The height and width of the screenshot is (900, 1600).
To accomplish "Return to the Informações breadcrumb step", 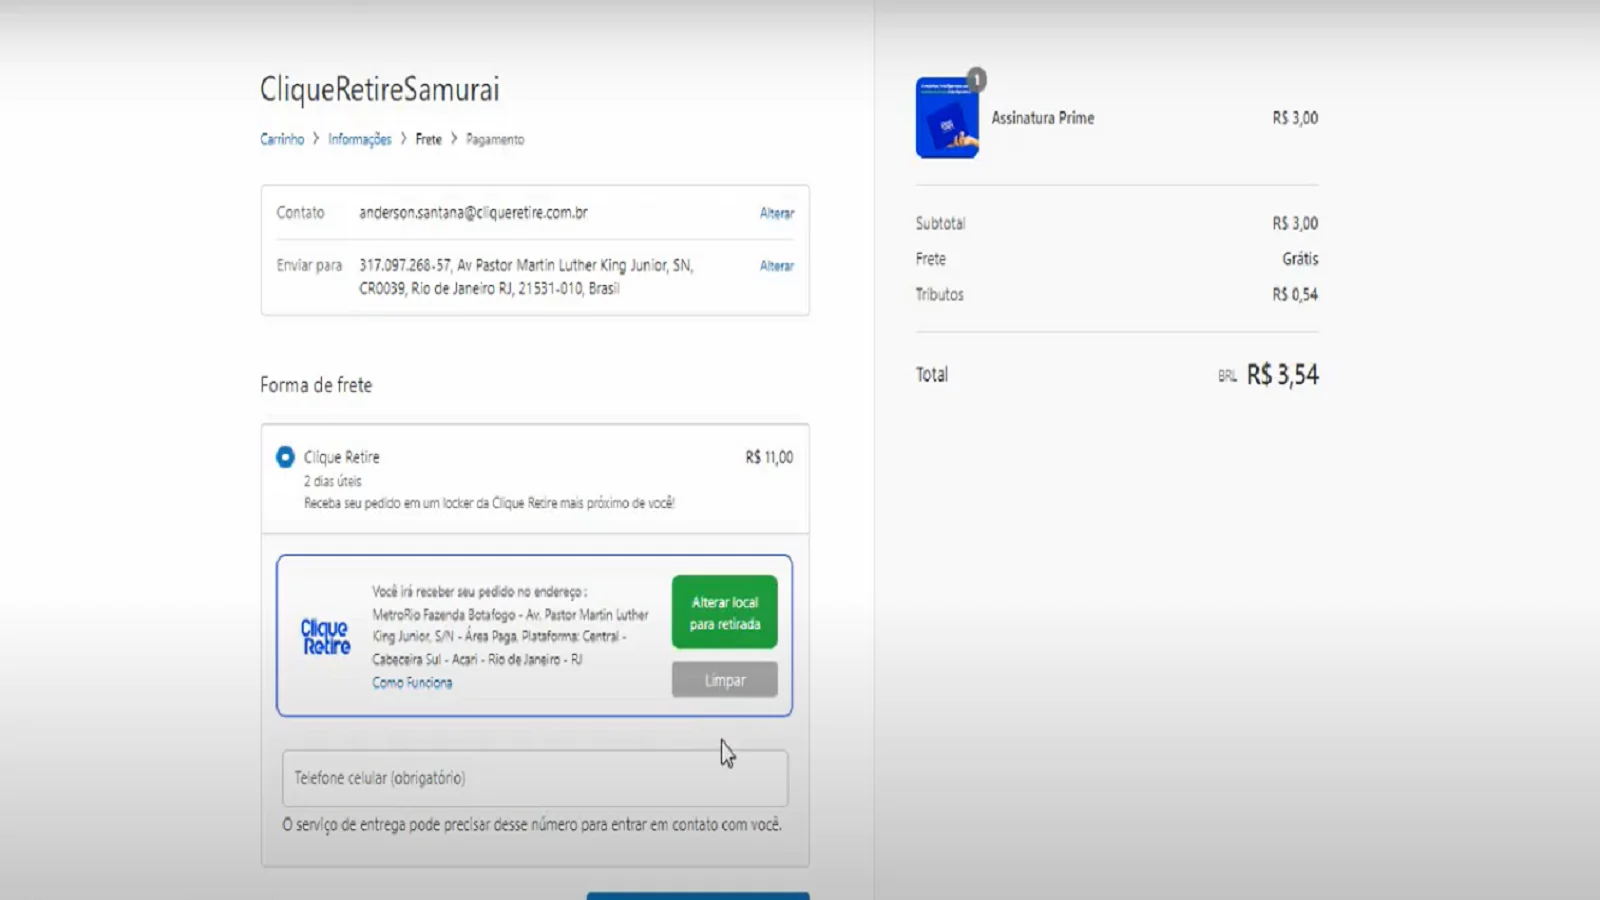I will [359, 139].
